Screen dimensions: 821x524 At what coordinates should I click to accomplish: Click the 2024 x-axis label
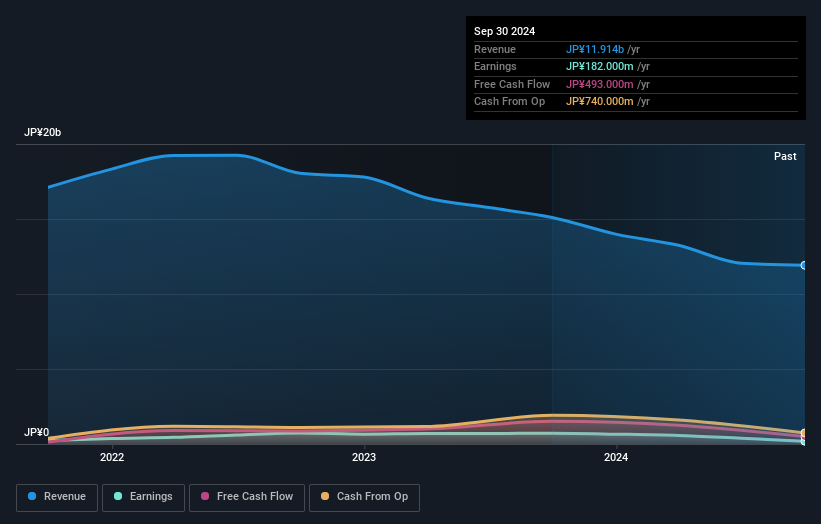[x=616, y=458]
